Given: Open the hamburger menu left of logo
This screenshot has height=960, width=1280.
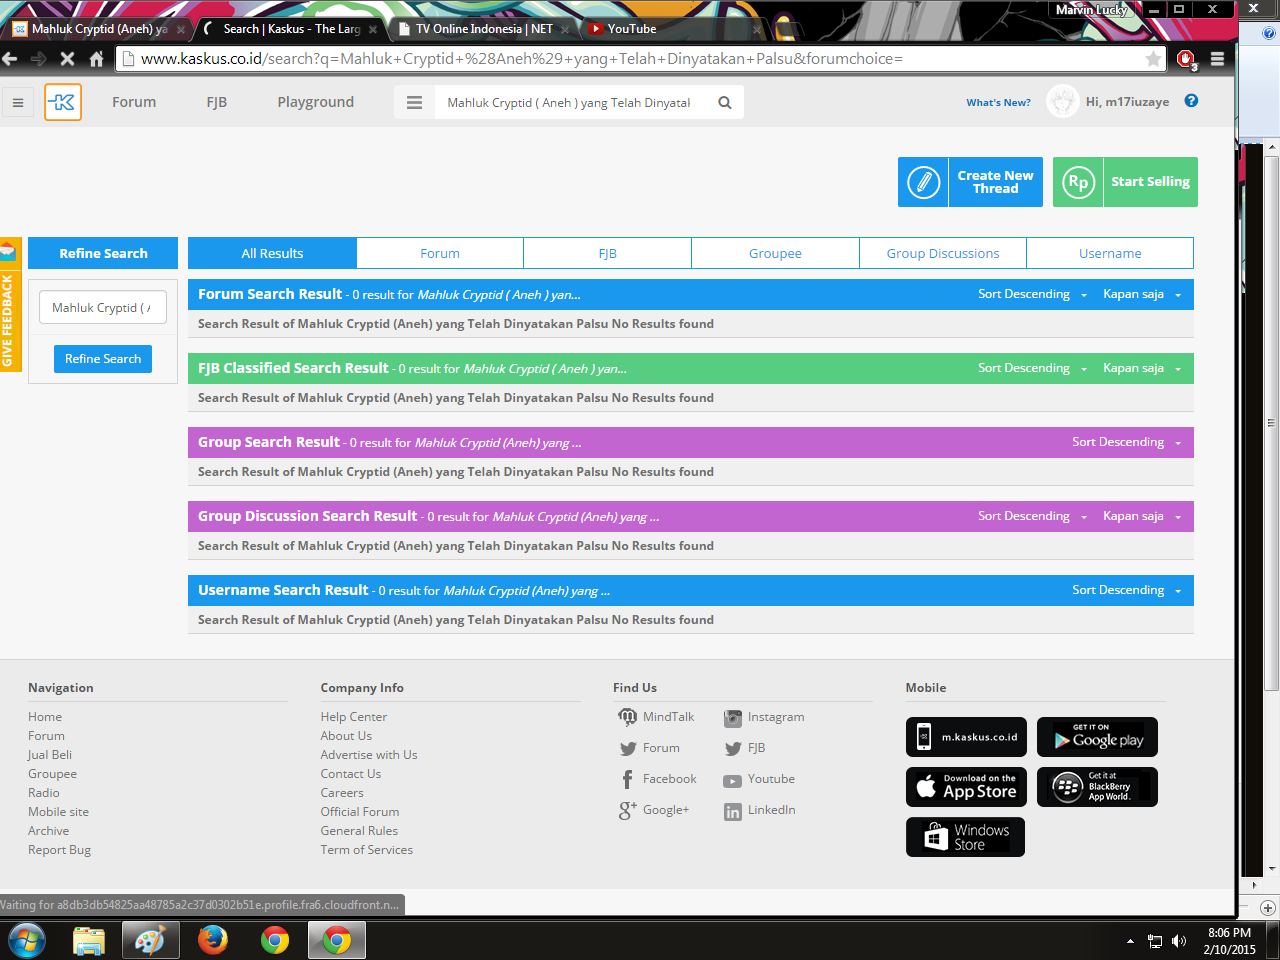Looking at the screenshot, I should pos(18,102).
